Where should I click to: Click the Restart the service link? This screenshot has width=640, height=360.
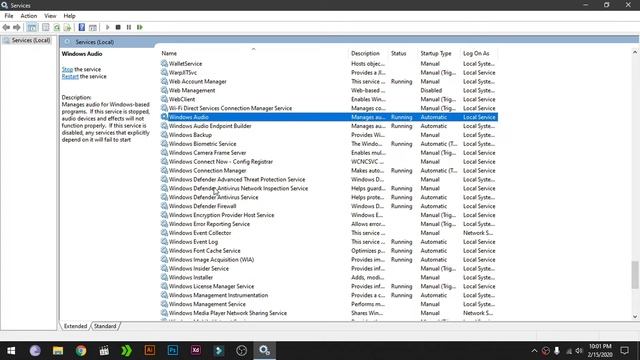(x=70, y=76)
